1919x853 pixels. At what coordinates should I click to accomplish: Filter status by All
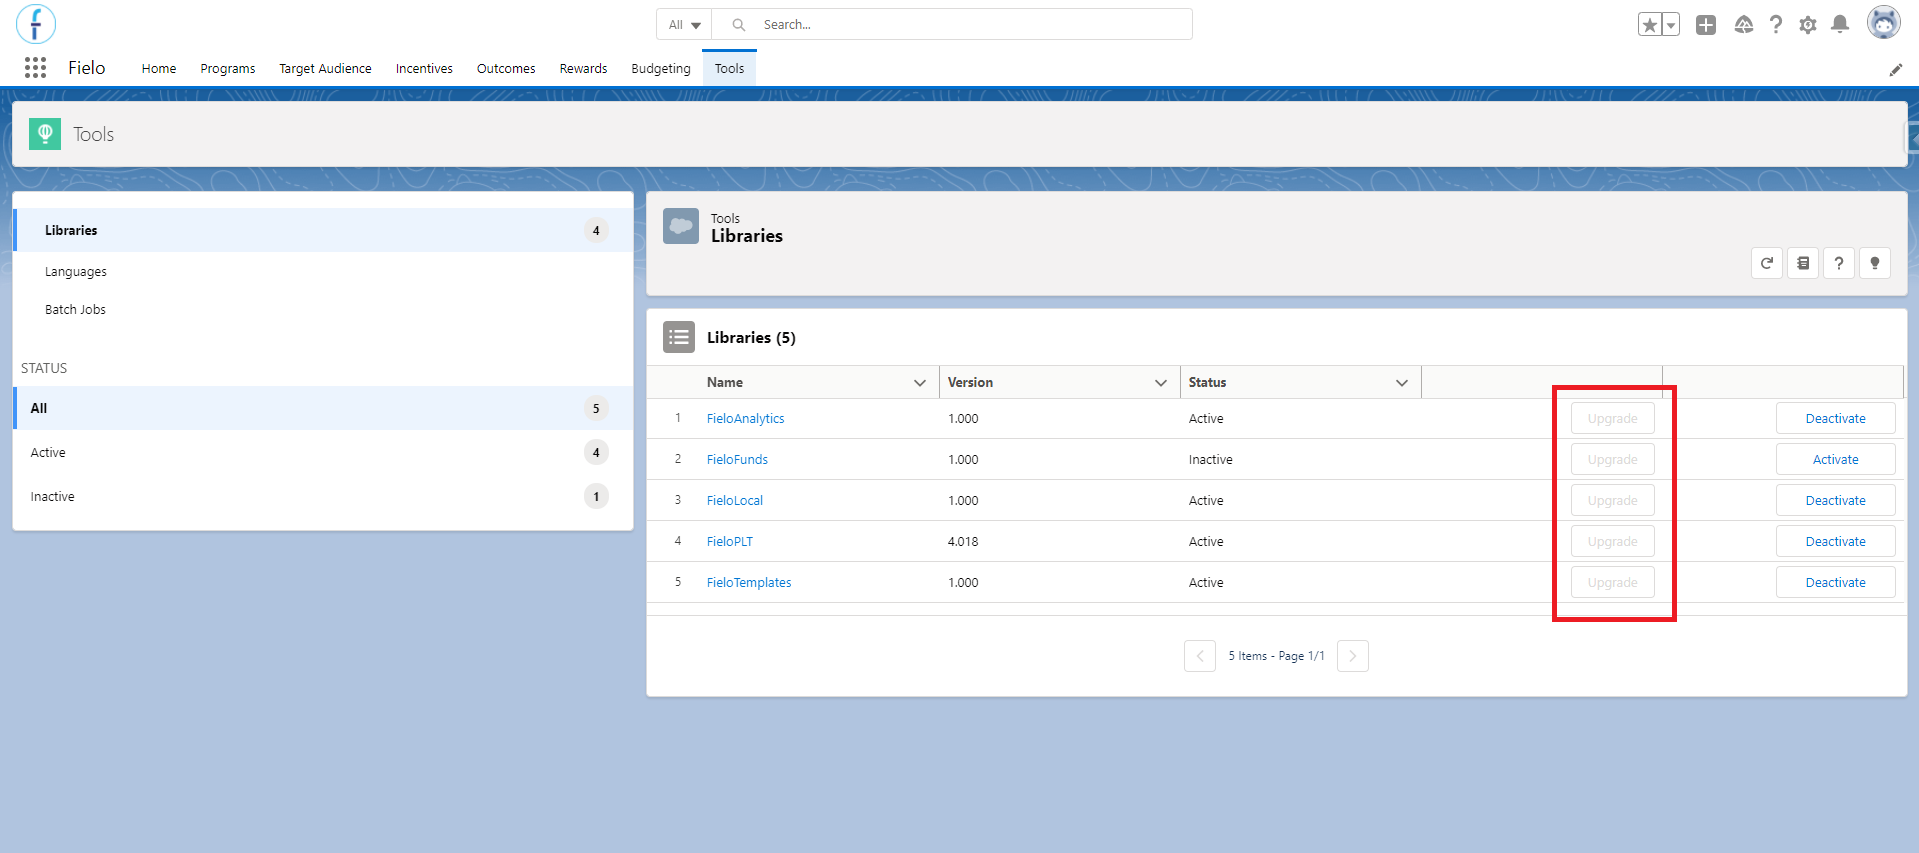click(323, 408)
